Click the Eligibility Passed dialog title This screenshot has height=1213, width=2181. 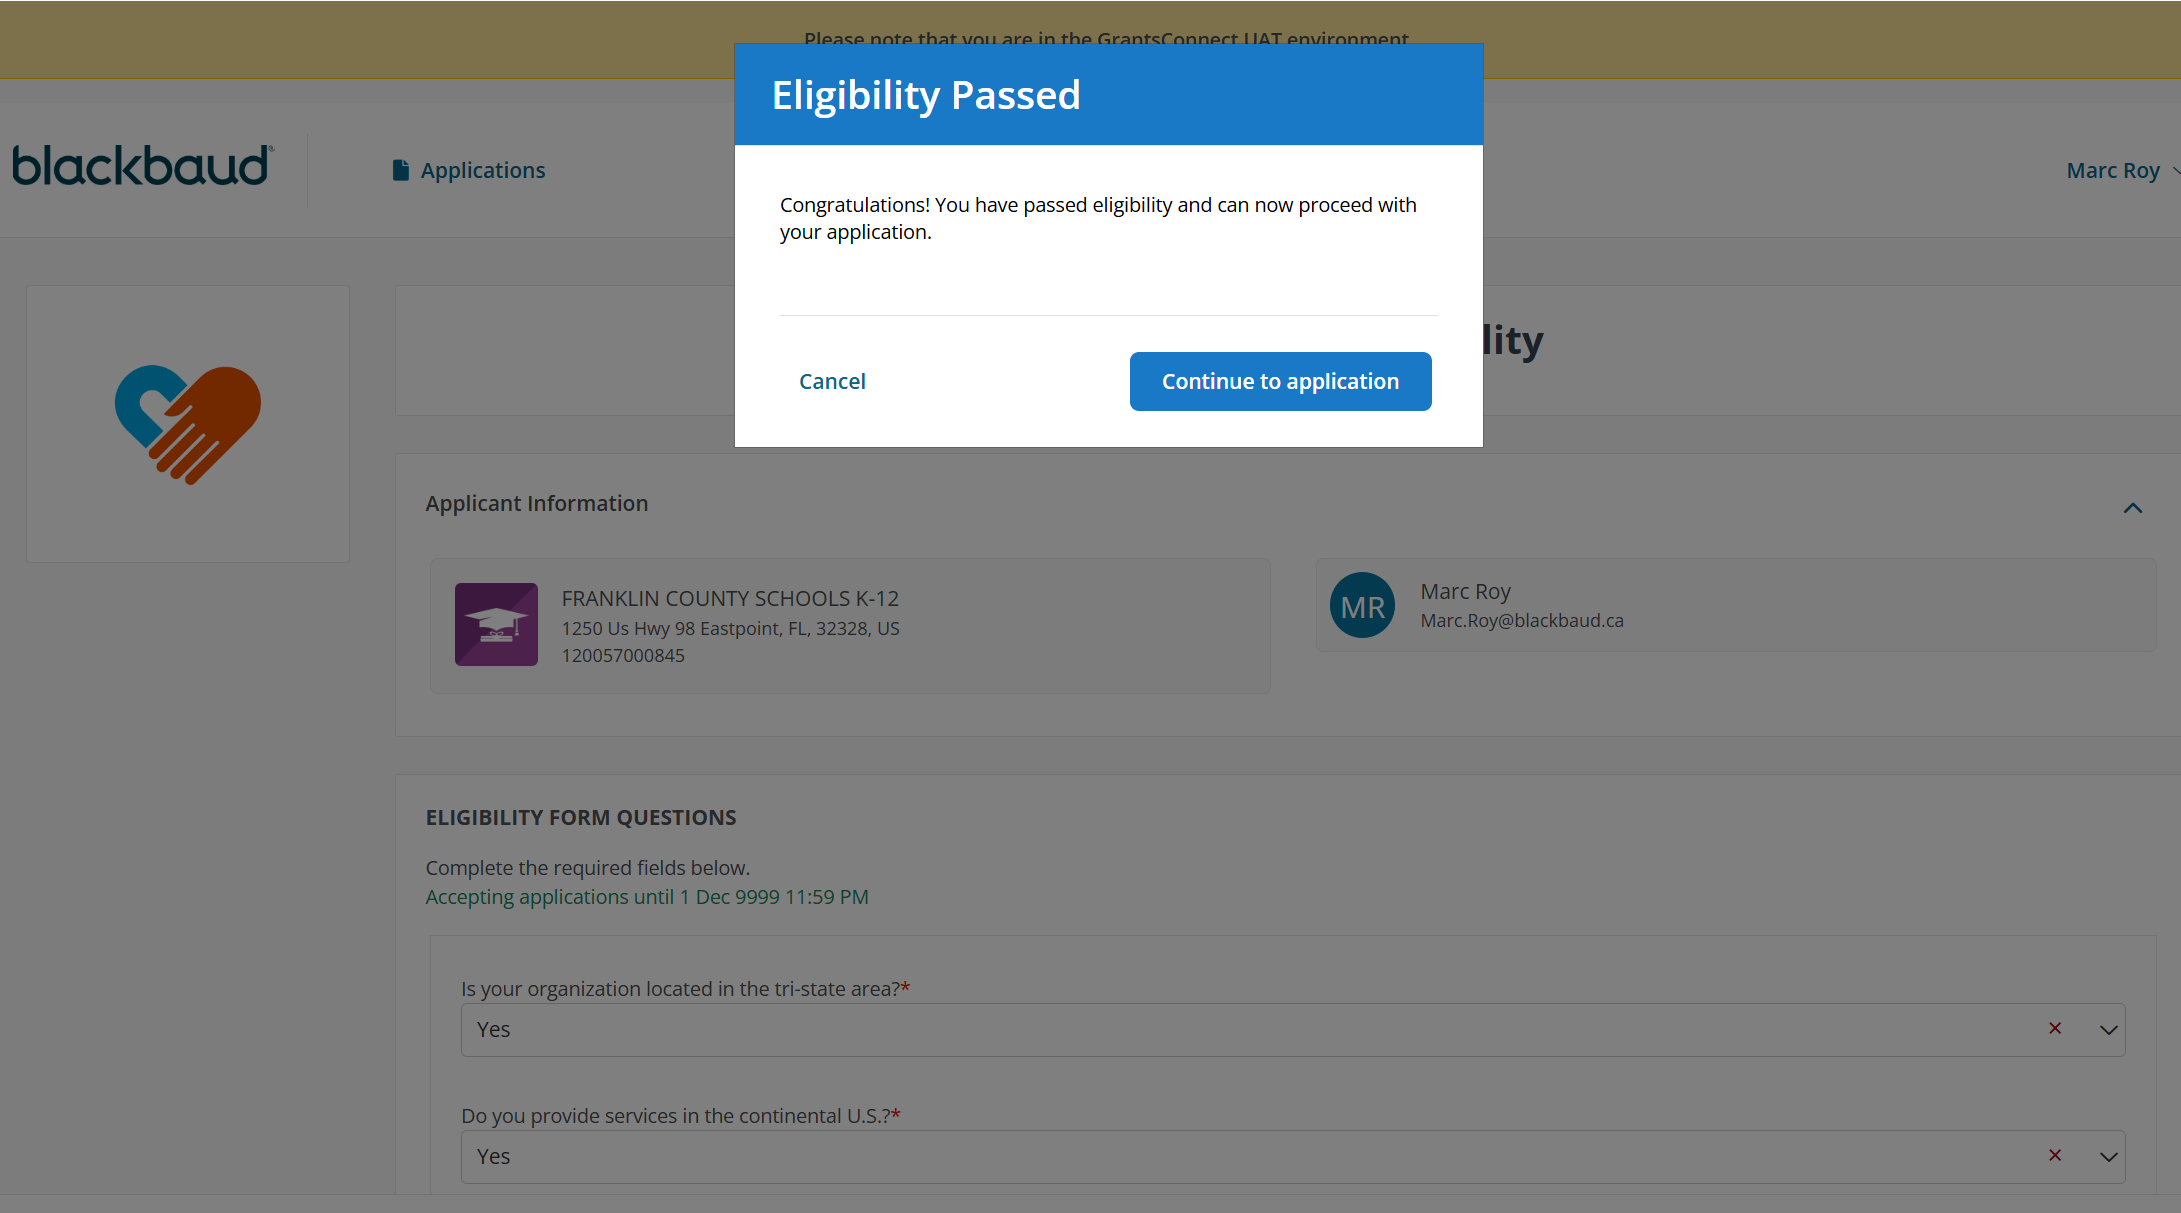pyautogui.click(x=926, y=96)
